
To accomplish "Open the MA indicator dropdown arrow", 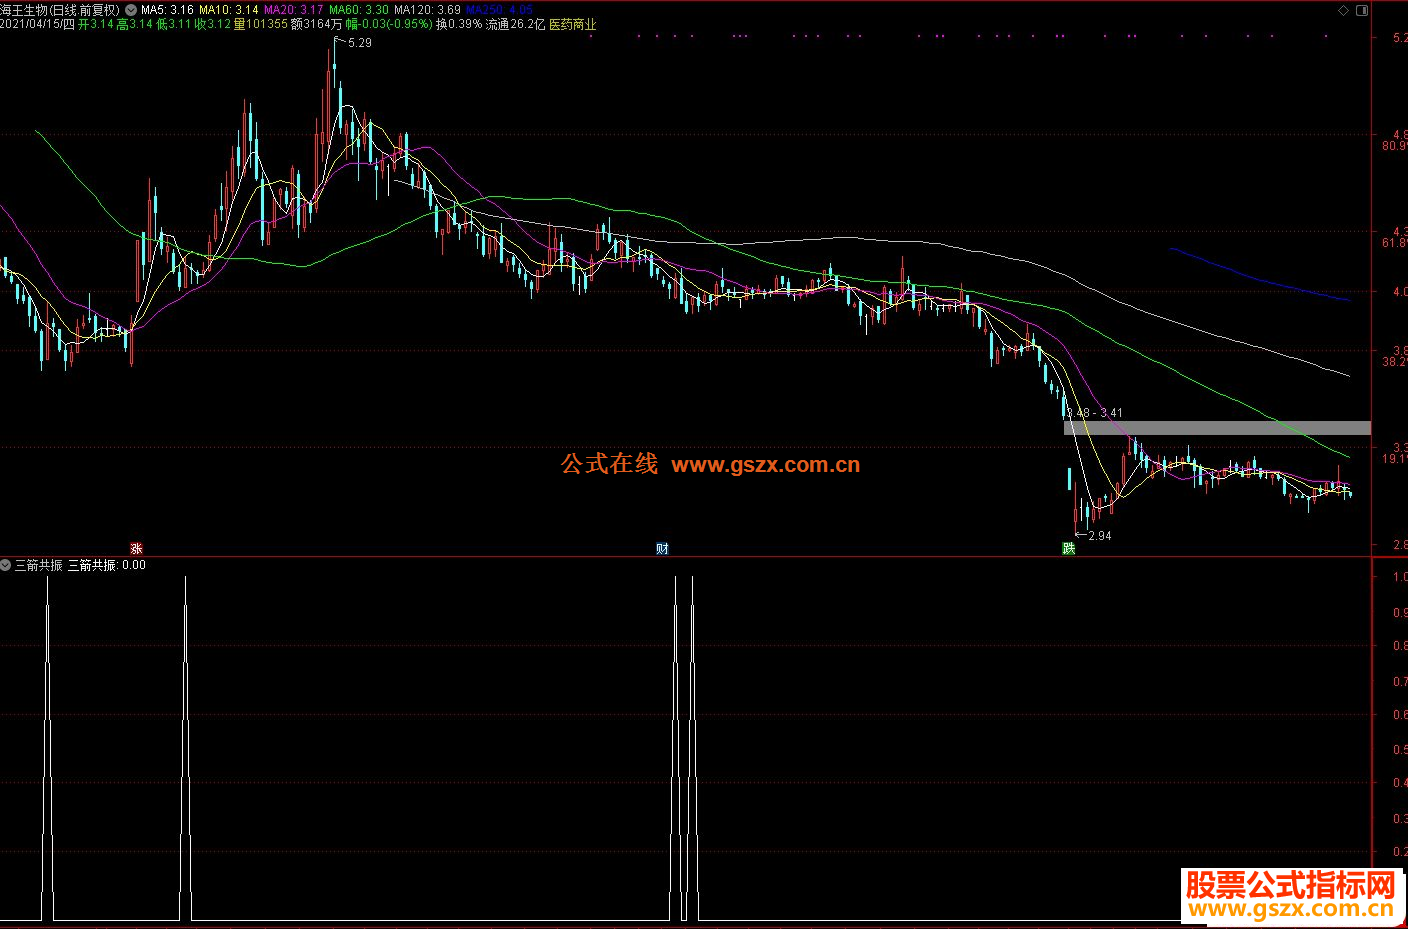I will coord(131,10).
